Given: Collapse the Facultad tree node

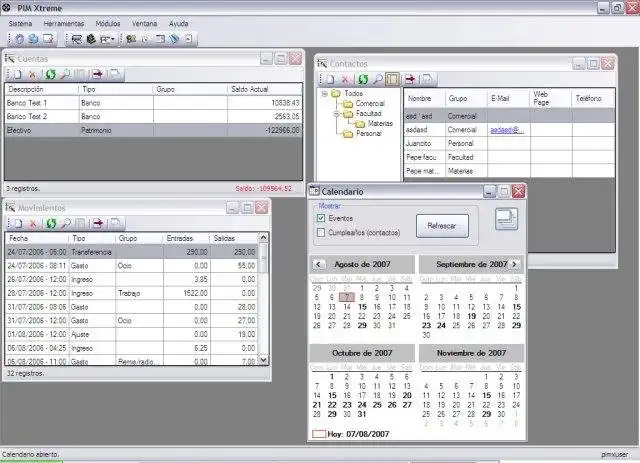Looking at the screenshot, I should click(x=336, y=114).
